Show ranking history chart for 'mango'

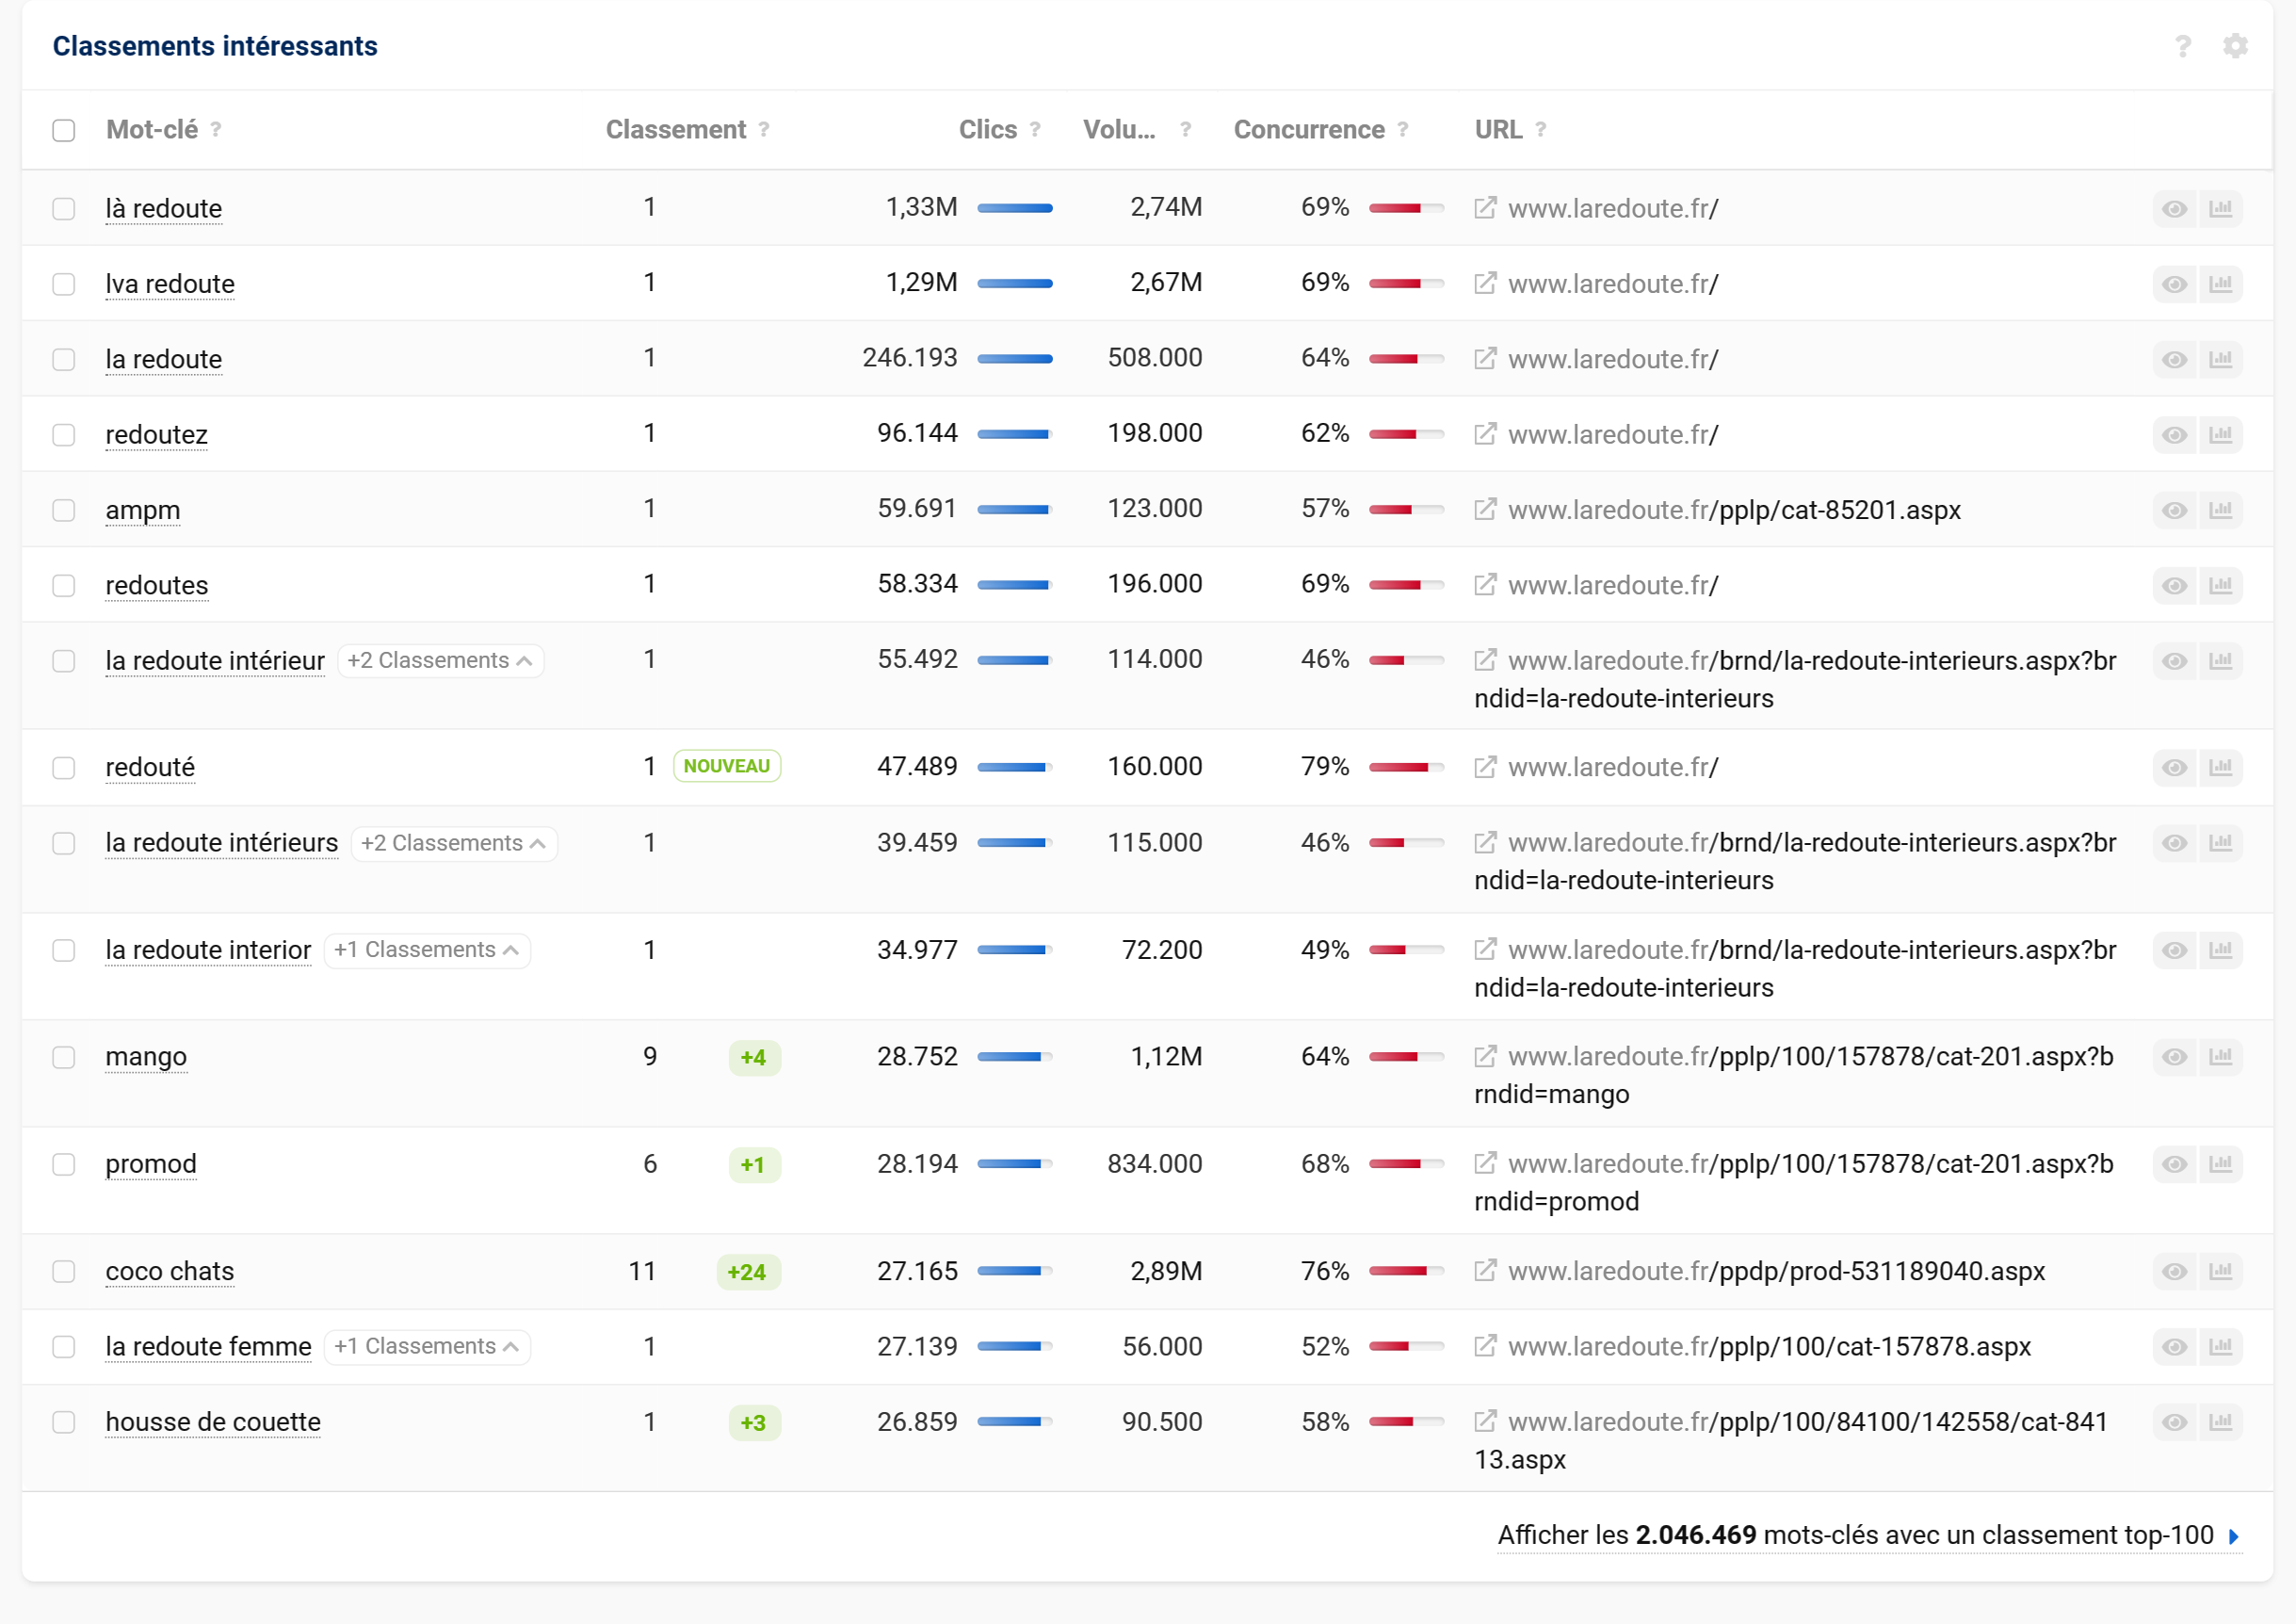(x=2221, y=1057)
